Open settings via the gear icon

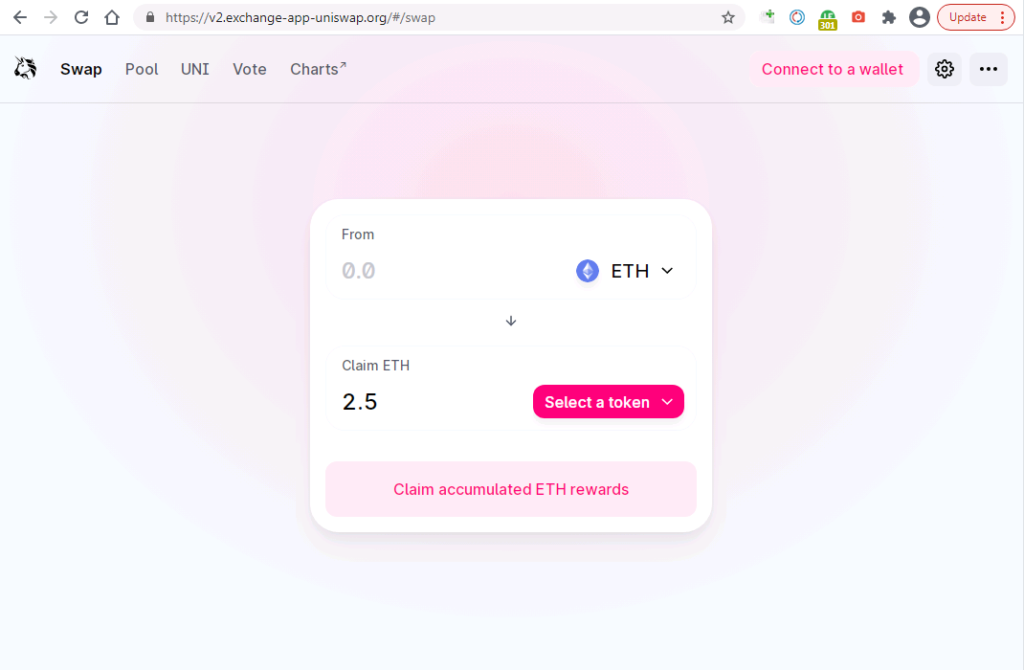(x=944, y=69)
